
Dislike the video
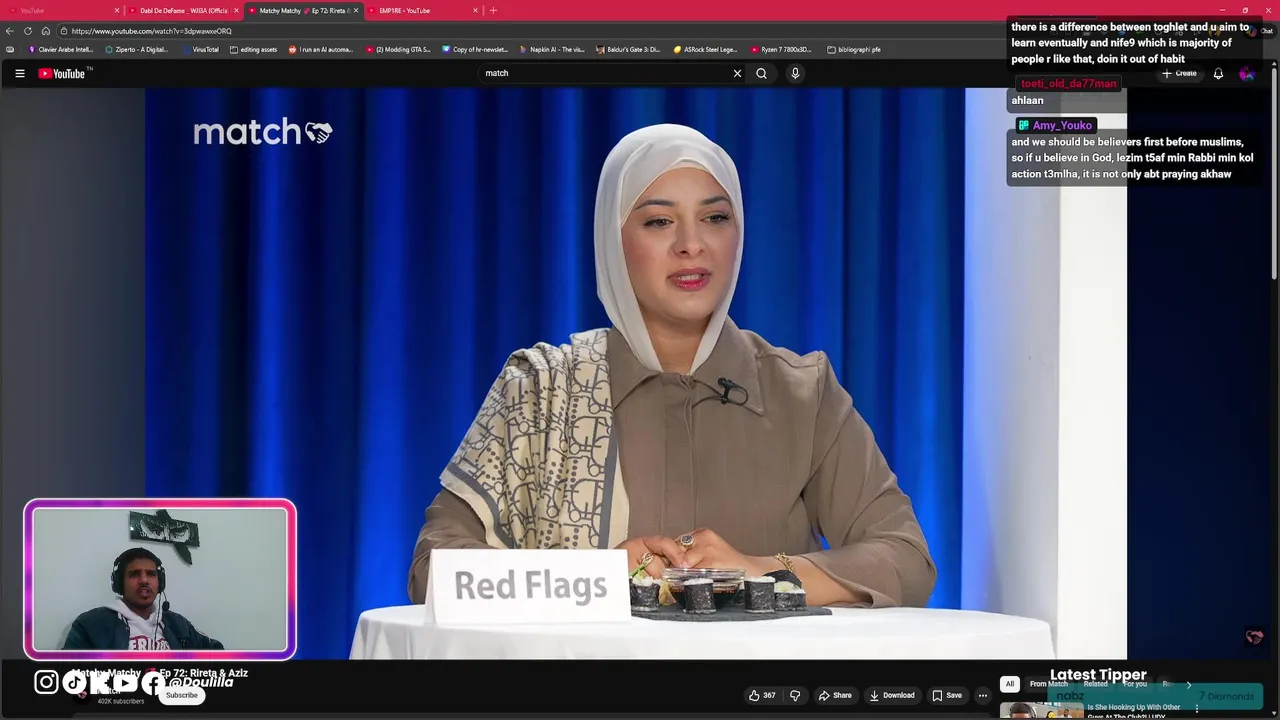(x=795, y=695)
